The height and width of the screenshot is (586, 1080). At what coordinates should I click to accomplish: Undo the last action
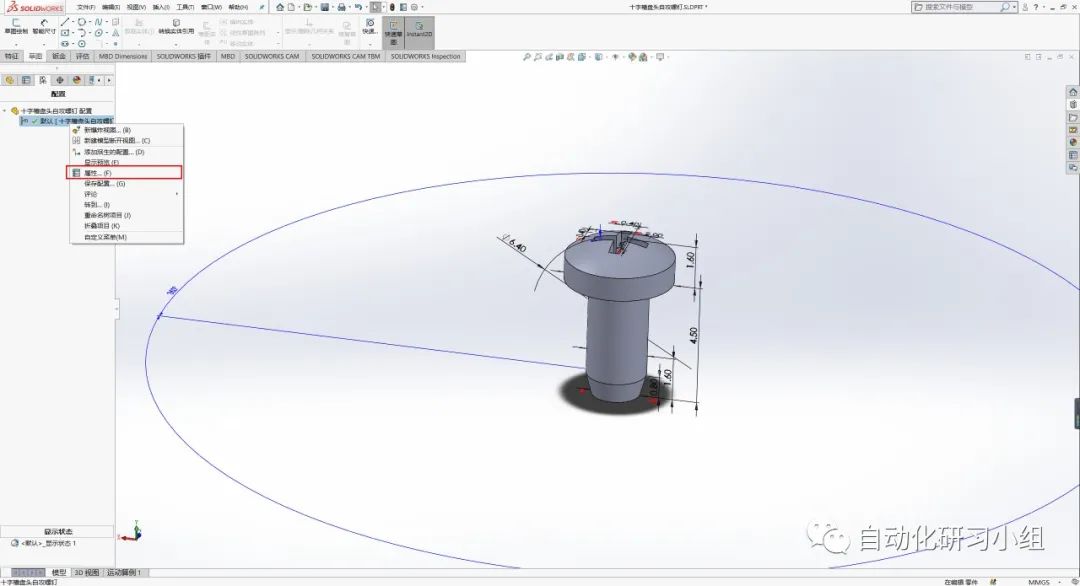[358, 7]
